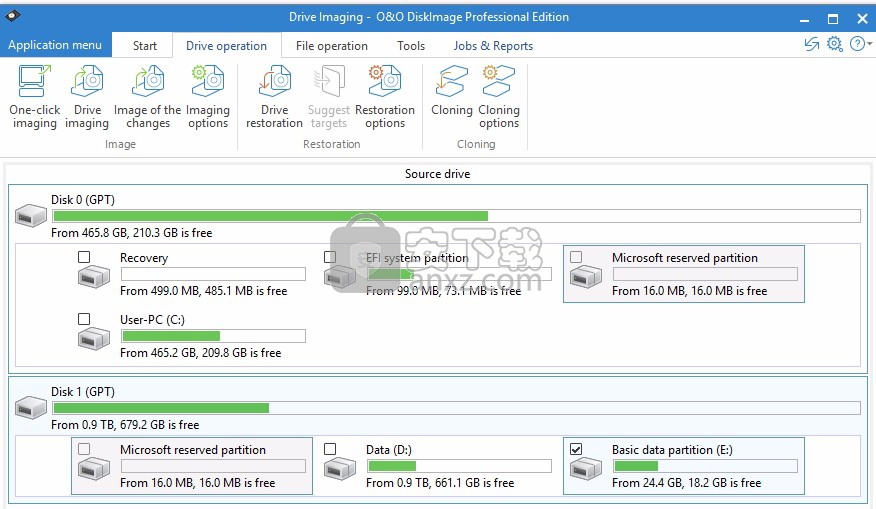
Task: Click 'From 0.9 TB, 679.2 GB is free'
Action: 125,425
